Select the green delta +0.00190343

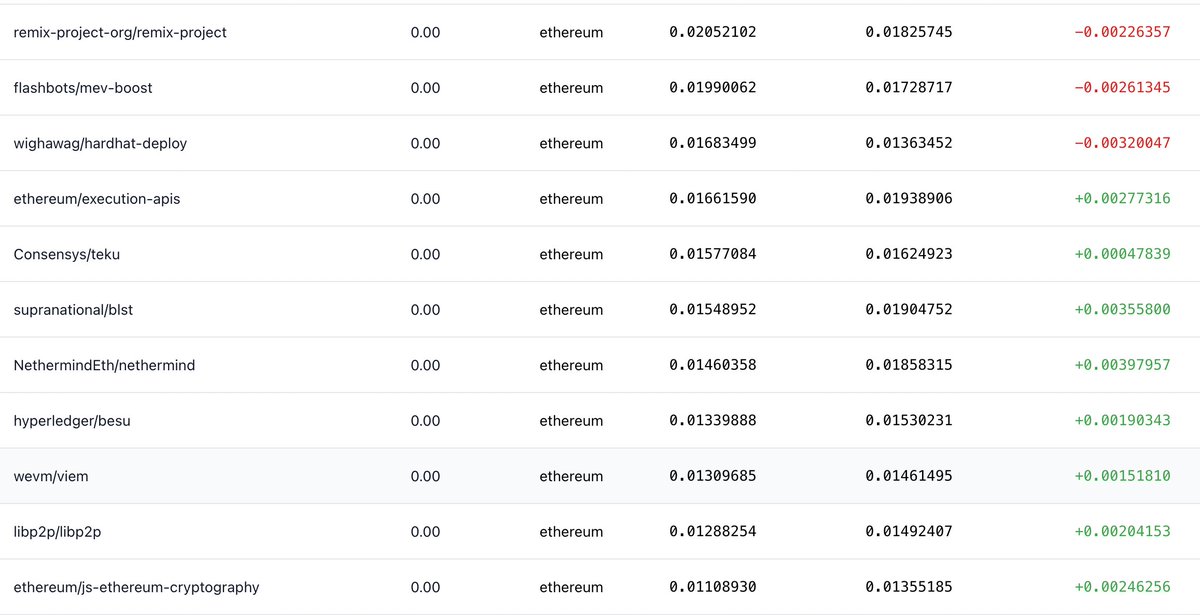tap(1122, 421)
